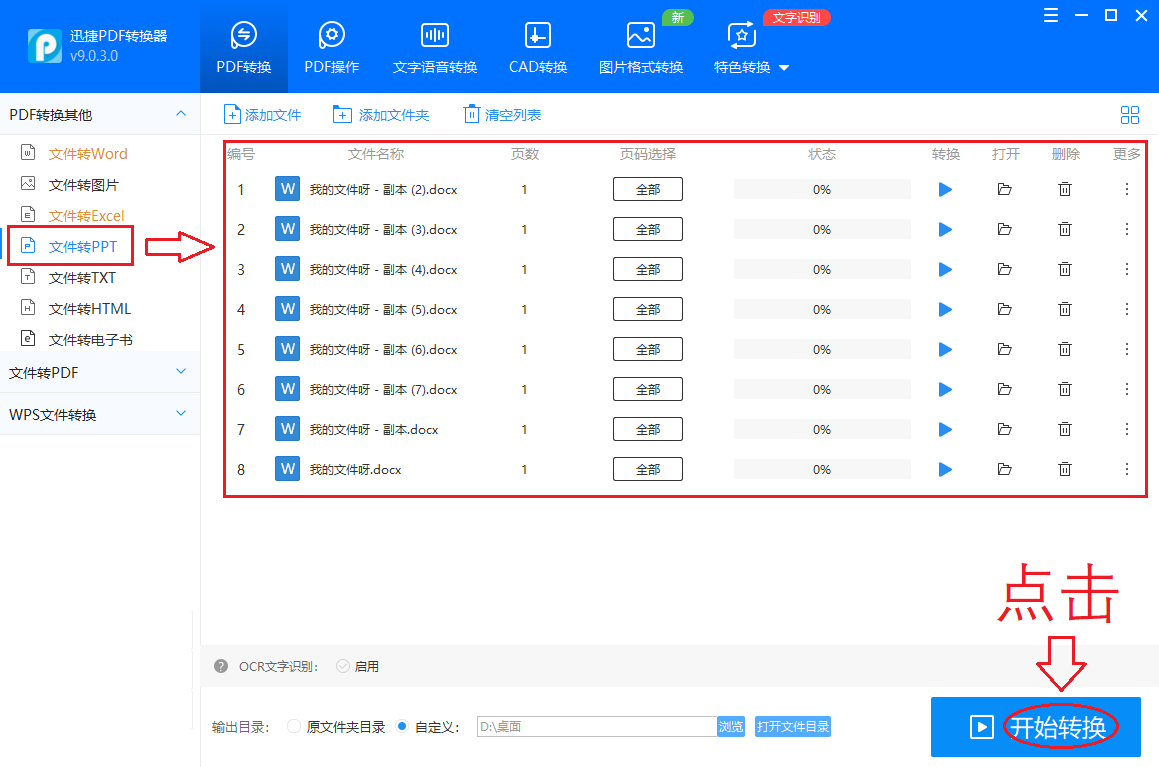This screenshot has height=767, width=1159.
Task: Select 原文件夹目录 radio option
Action: coord(294,727)
